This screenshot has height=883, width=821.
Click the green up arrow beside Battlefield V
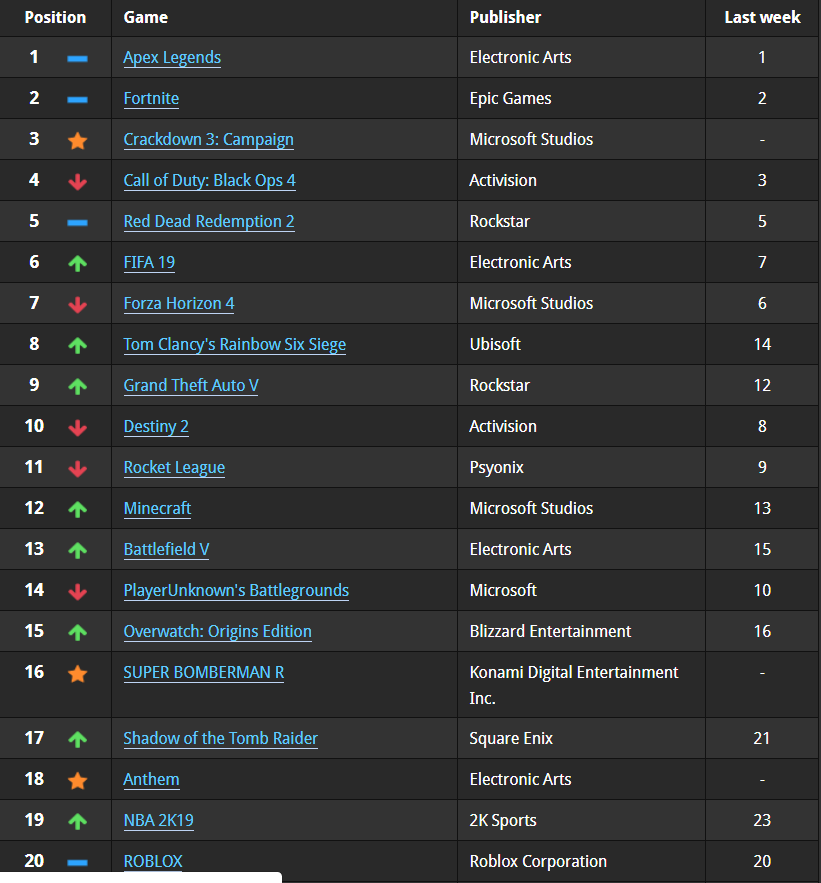coord(77,550)
